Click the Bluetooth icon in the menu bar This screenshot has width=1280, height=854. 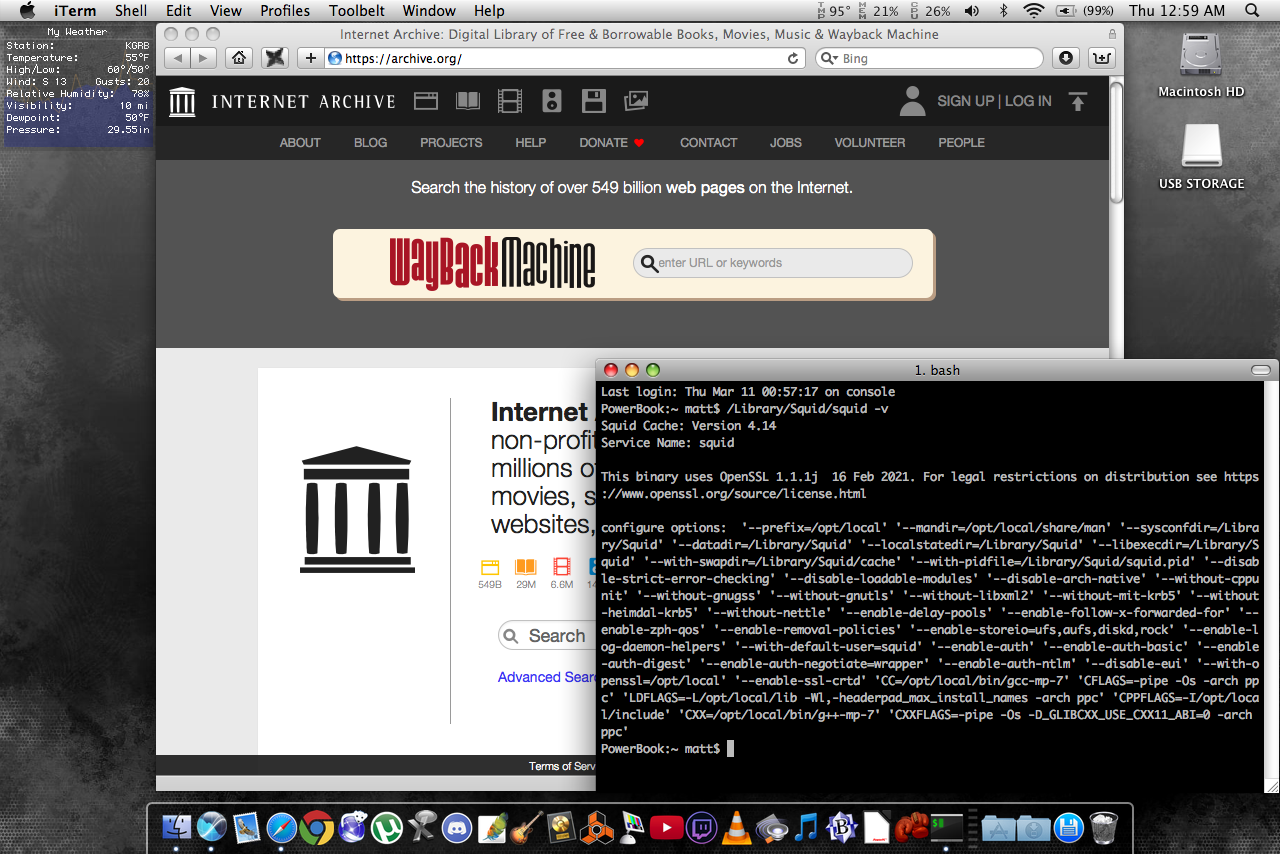pos(1004,11)
